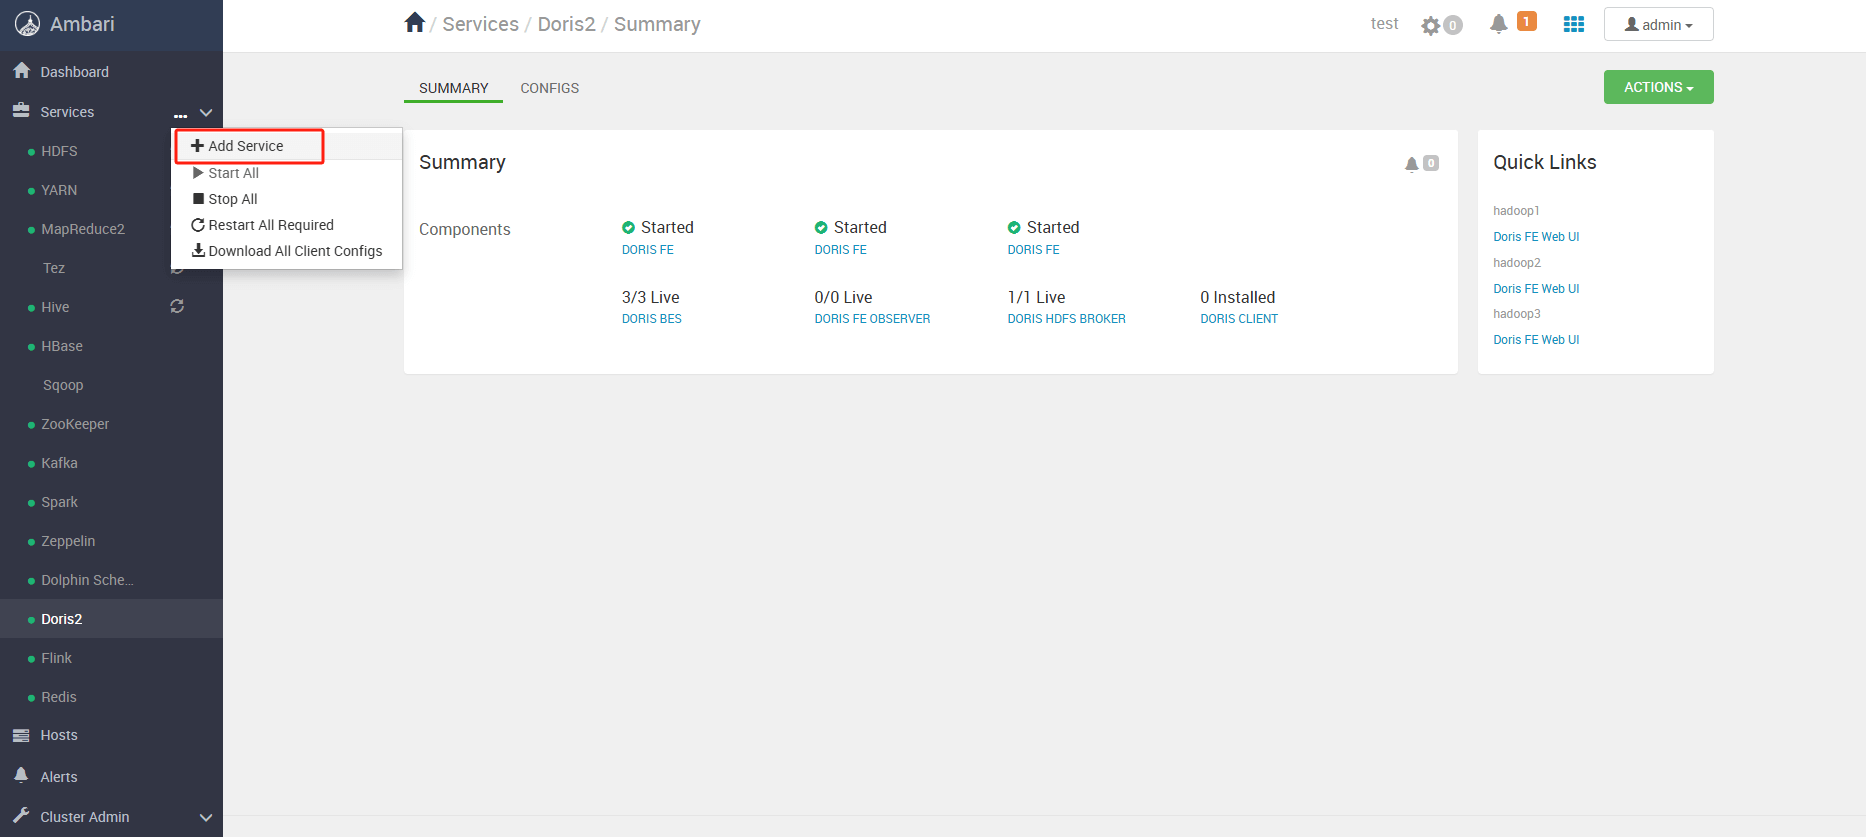
Task: Open background operations gear icon
Action: [x=1432, y=25]
